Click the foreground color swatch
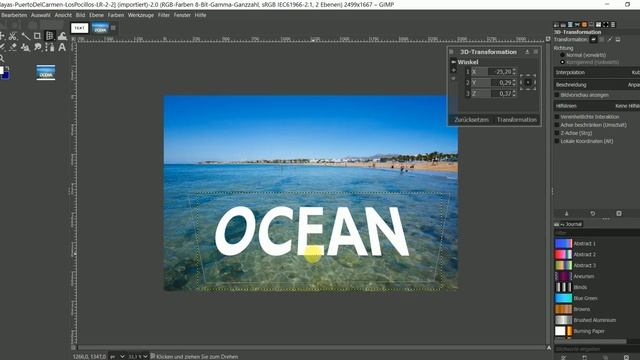Image resolution: width=640 pixels, height=360 pixels. pyautogui.click(x=2, y=70)
